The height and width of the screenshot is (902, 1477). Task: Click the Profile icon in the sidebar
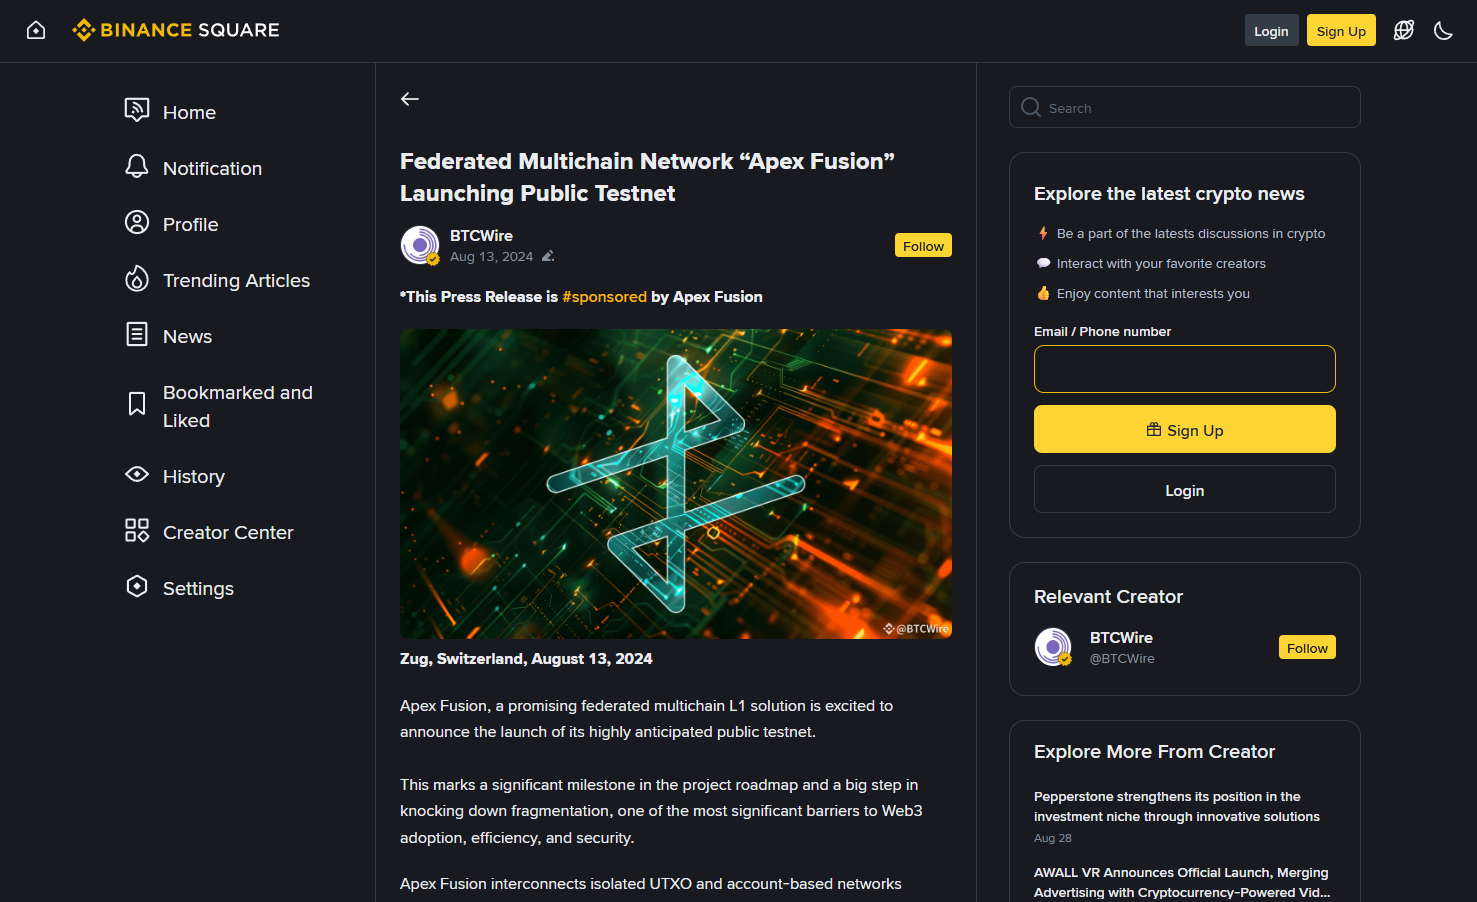[x=137, y=222]
